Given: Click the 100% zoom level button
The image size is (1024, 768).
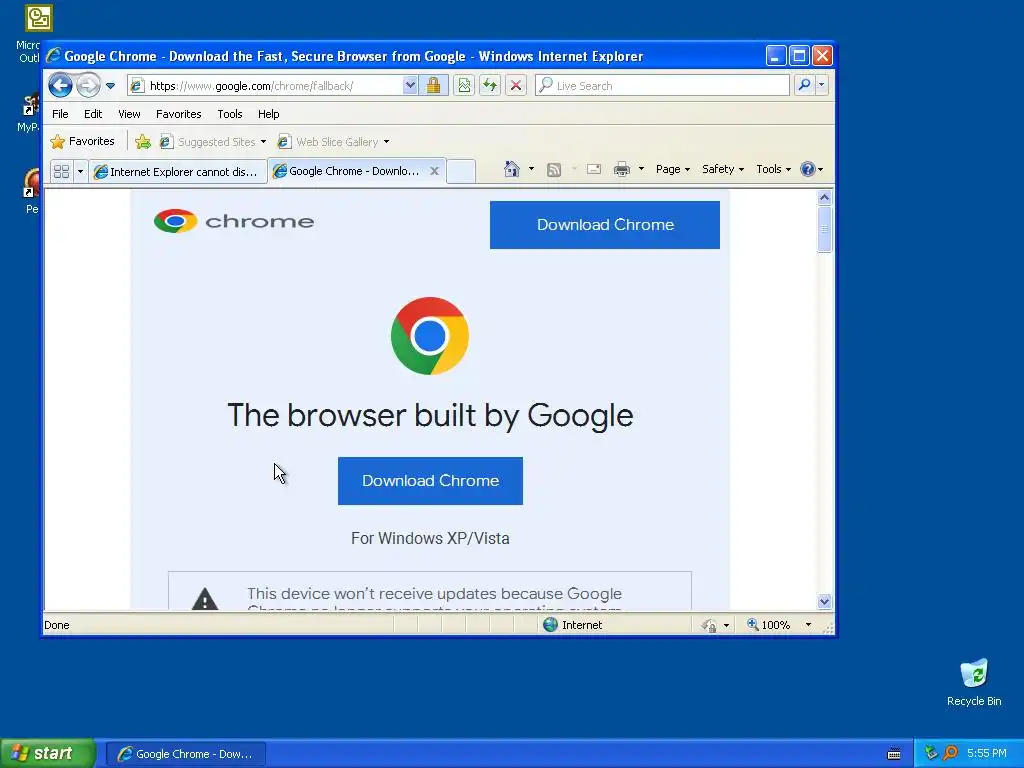Looking at the screenshot, I should (x=769, y=625).
